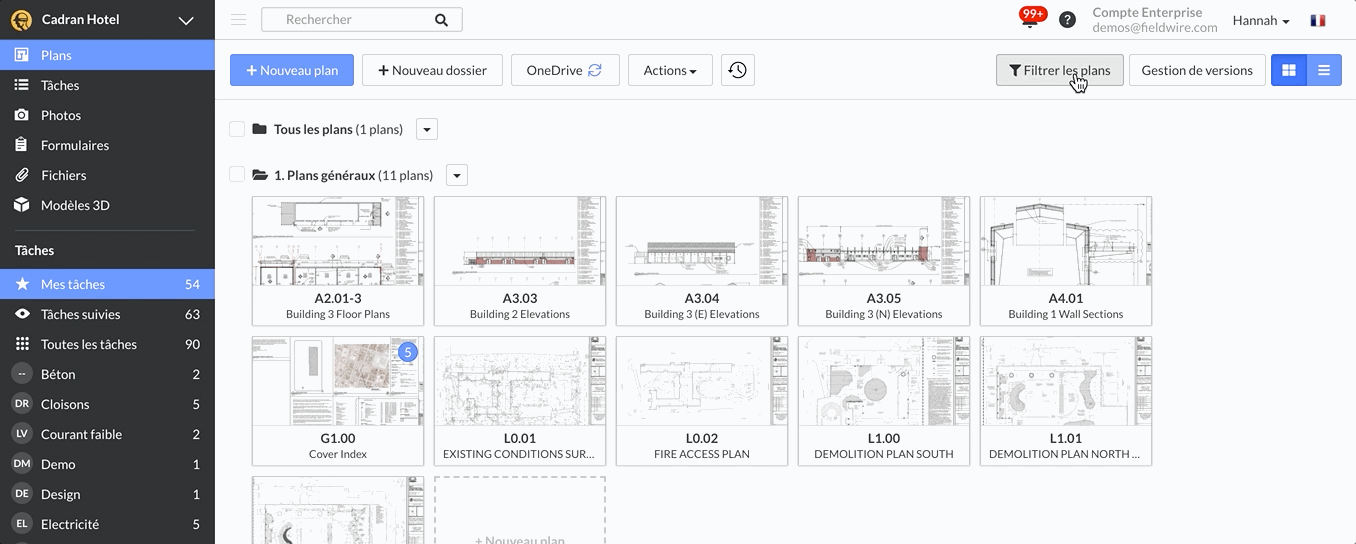Click the search magnifier icon
The height and width of the screenshot is (544, 1356).
click(x=442, y=20)
